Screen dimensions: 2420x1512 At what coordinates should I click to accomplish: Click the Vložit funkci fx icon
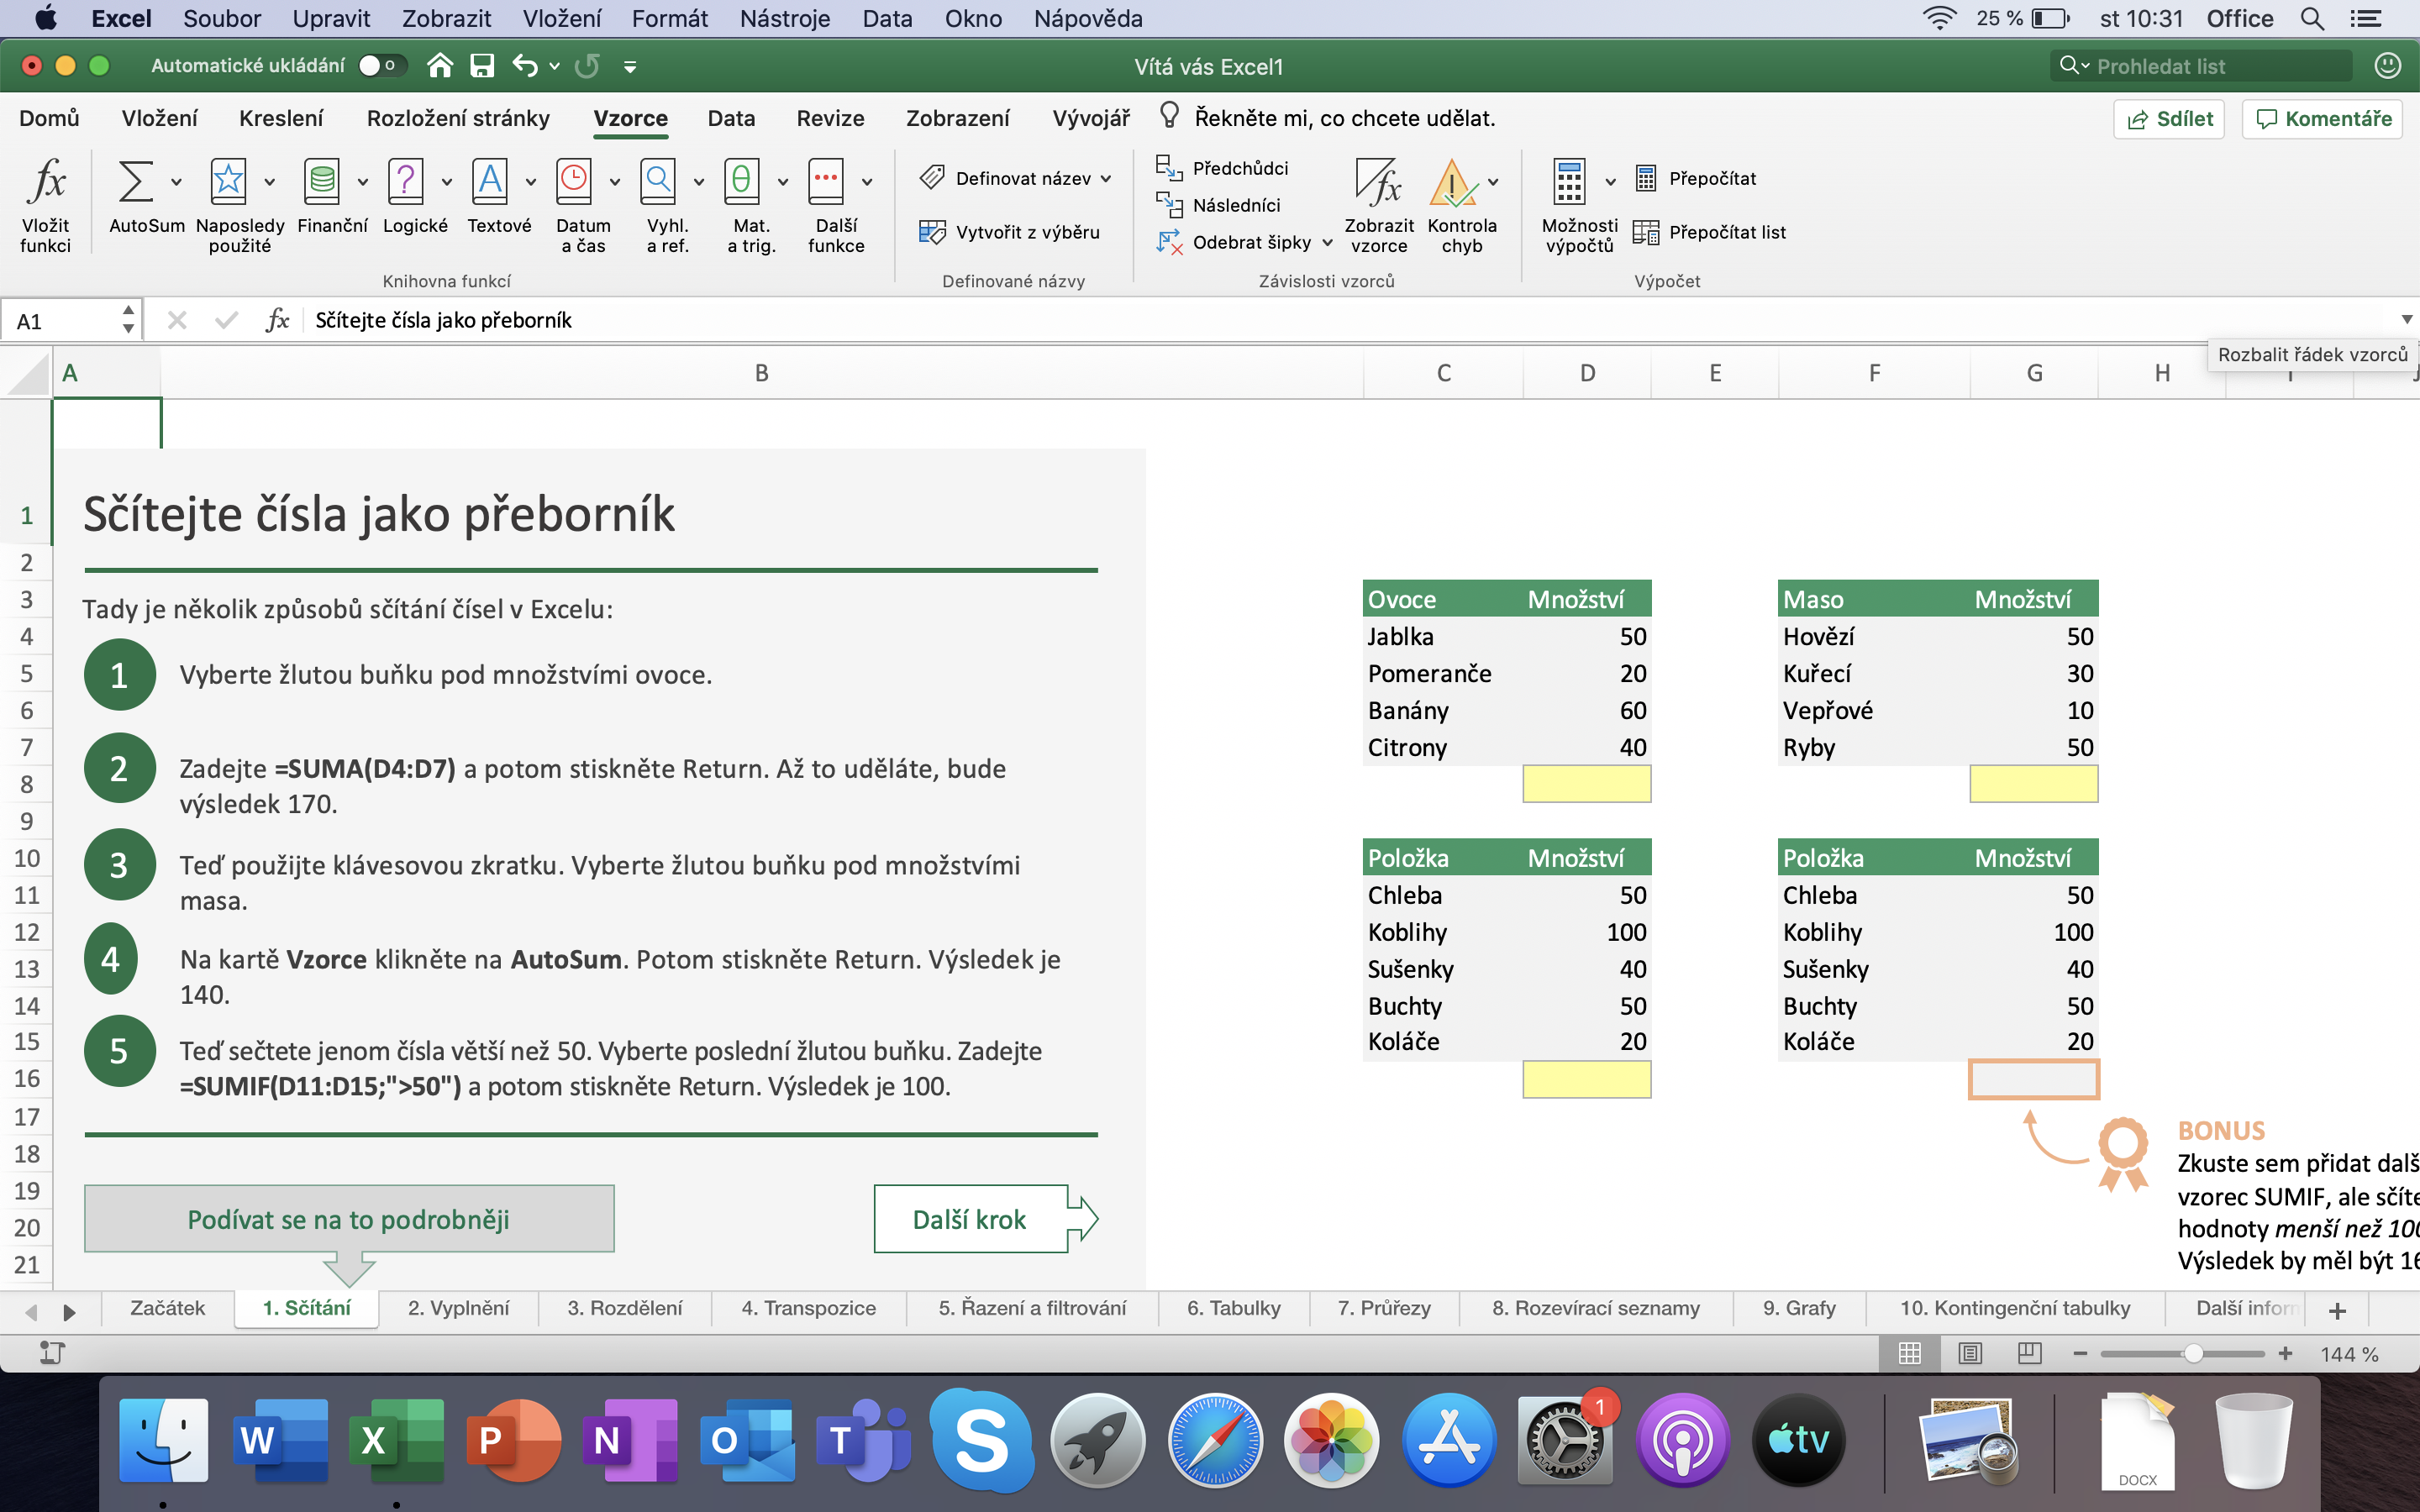pyautogui.click(x=46, y=182)
